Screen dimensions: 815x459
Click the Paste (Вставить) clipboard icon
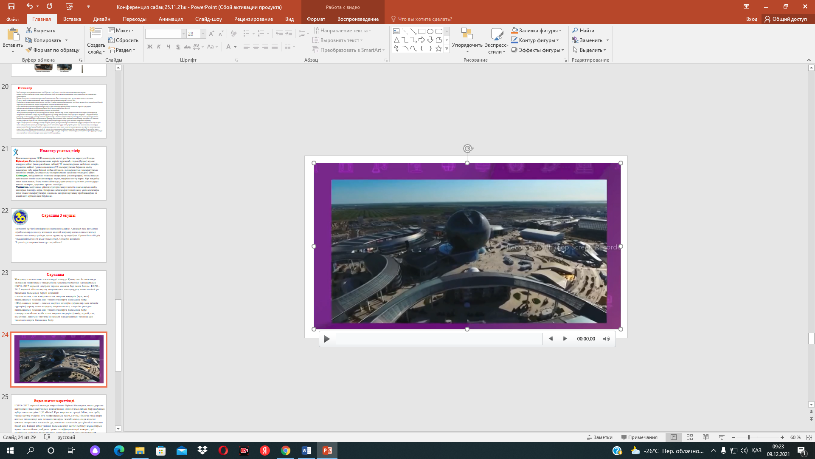12,36
